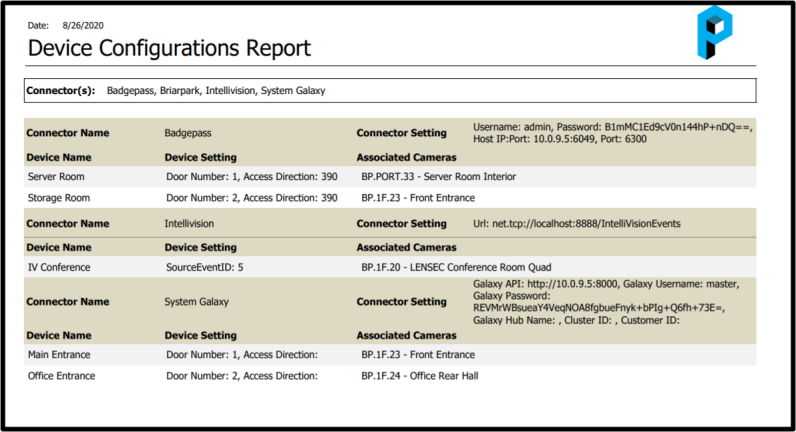Select Badgepass connector setting with admin username
This screenshot has height=432, width=796.
613,133
